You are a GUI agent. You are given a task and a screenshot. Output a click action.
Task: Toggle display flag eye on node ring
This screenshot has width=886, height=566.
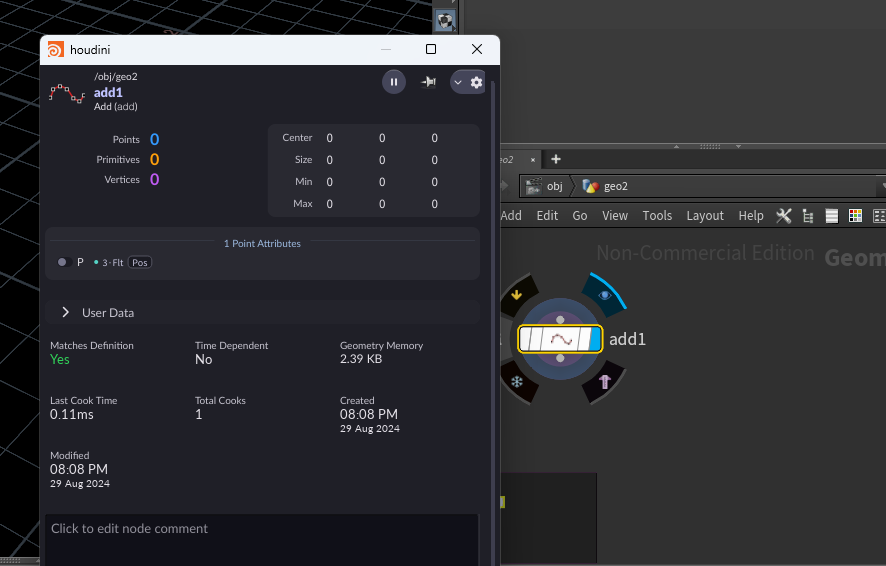[605, 295]
